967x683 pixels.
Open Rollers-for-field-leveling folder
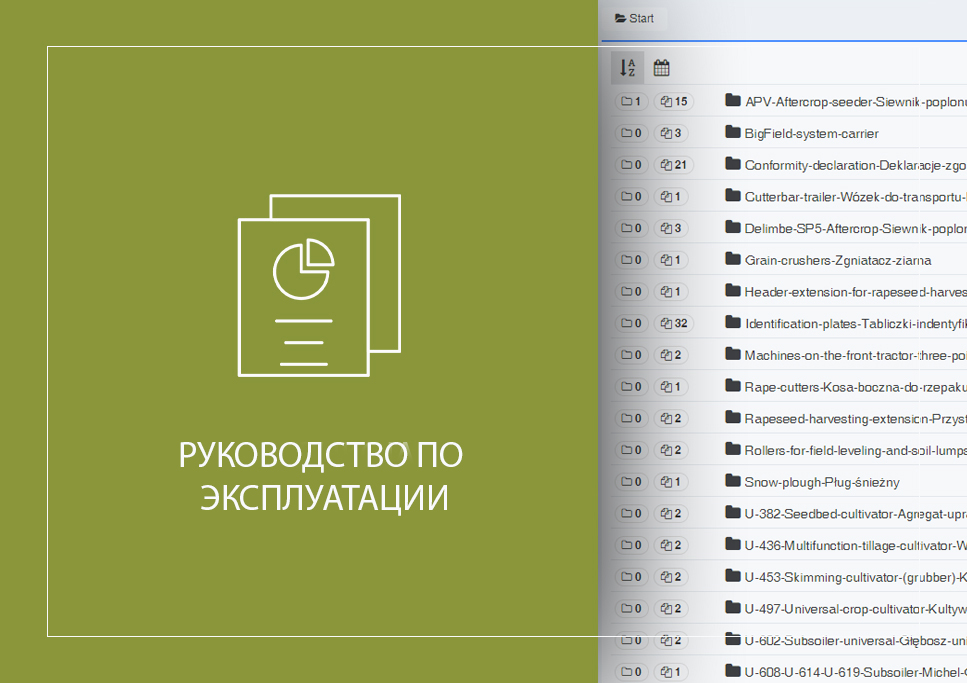855,450
